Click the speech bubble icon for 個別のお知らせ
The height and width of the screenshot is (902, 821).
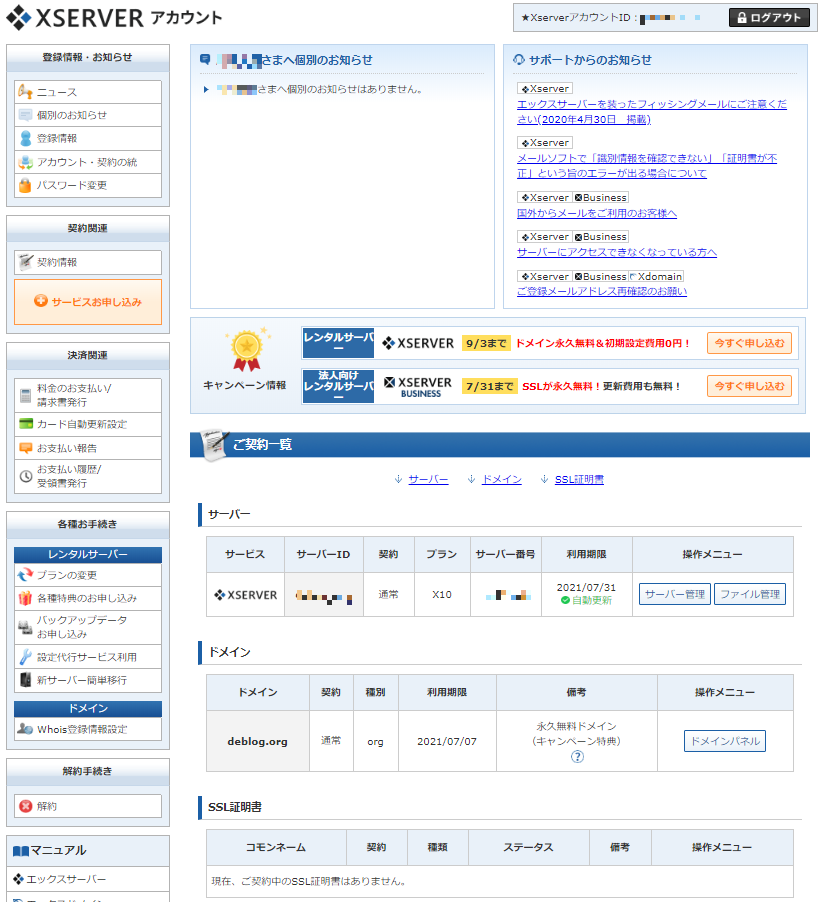tap(25, 115)
